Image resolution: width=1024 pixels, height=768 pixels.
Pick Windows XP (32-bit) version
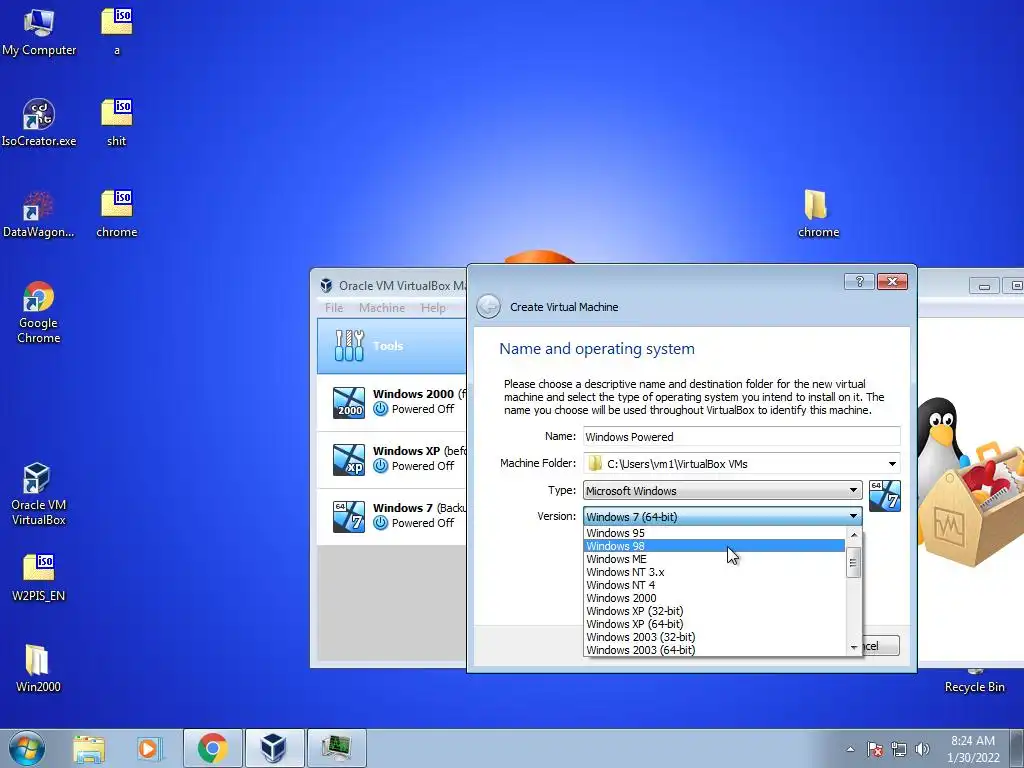714,611
